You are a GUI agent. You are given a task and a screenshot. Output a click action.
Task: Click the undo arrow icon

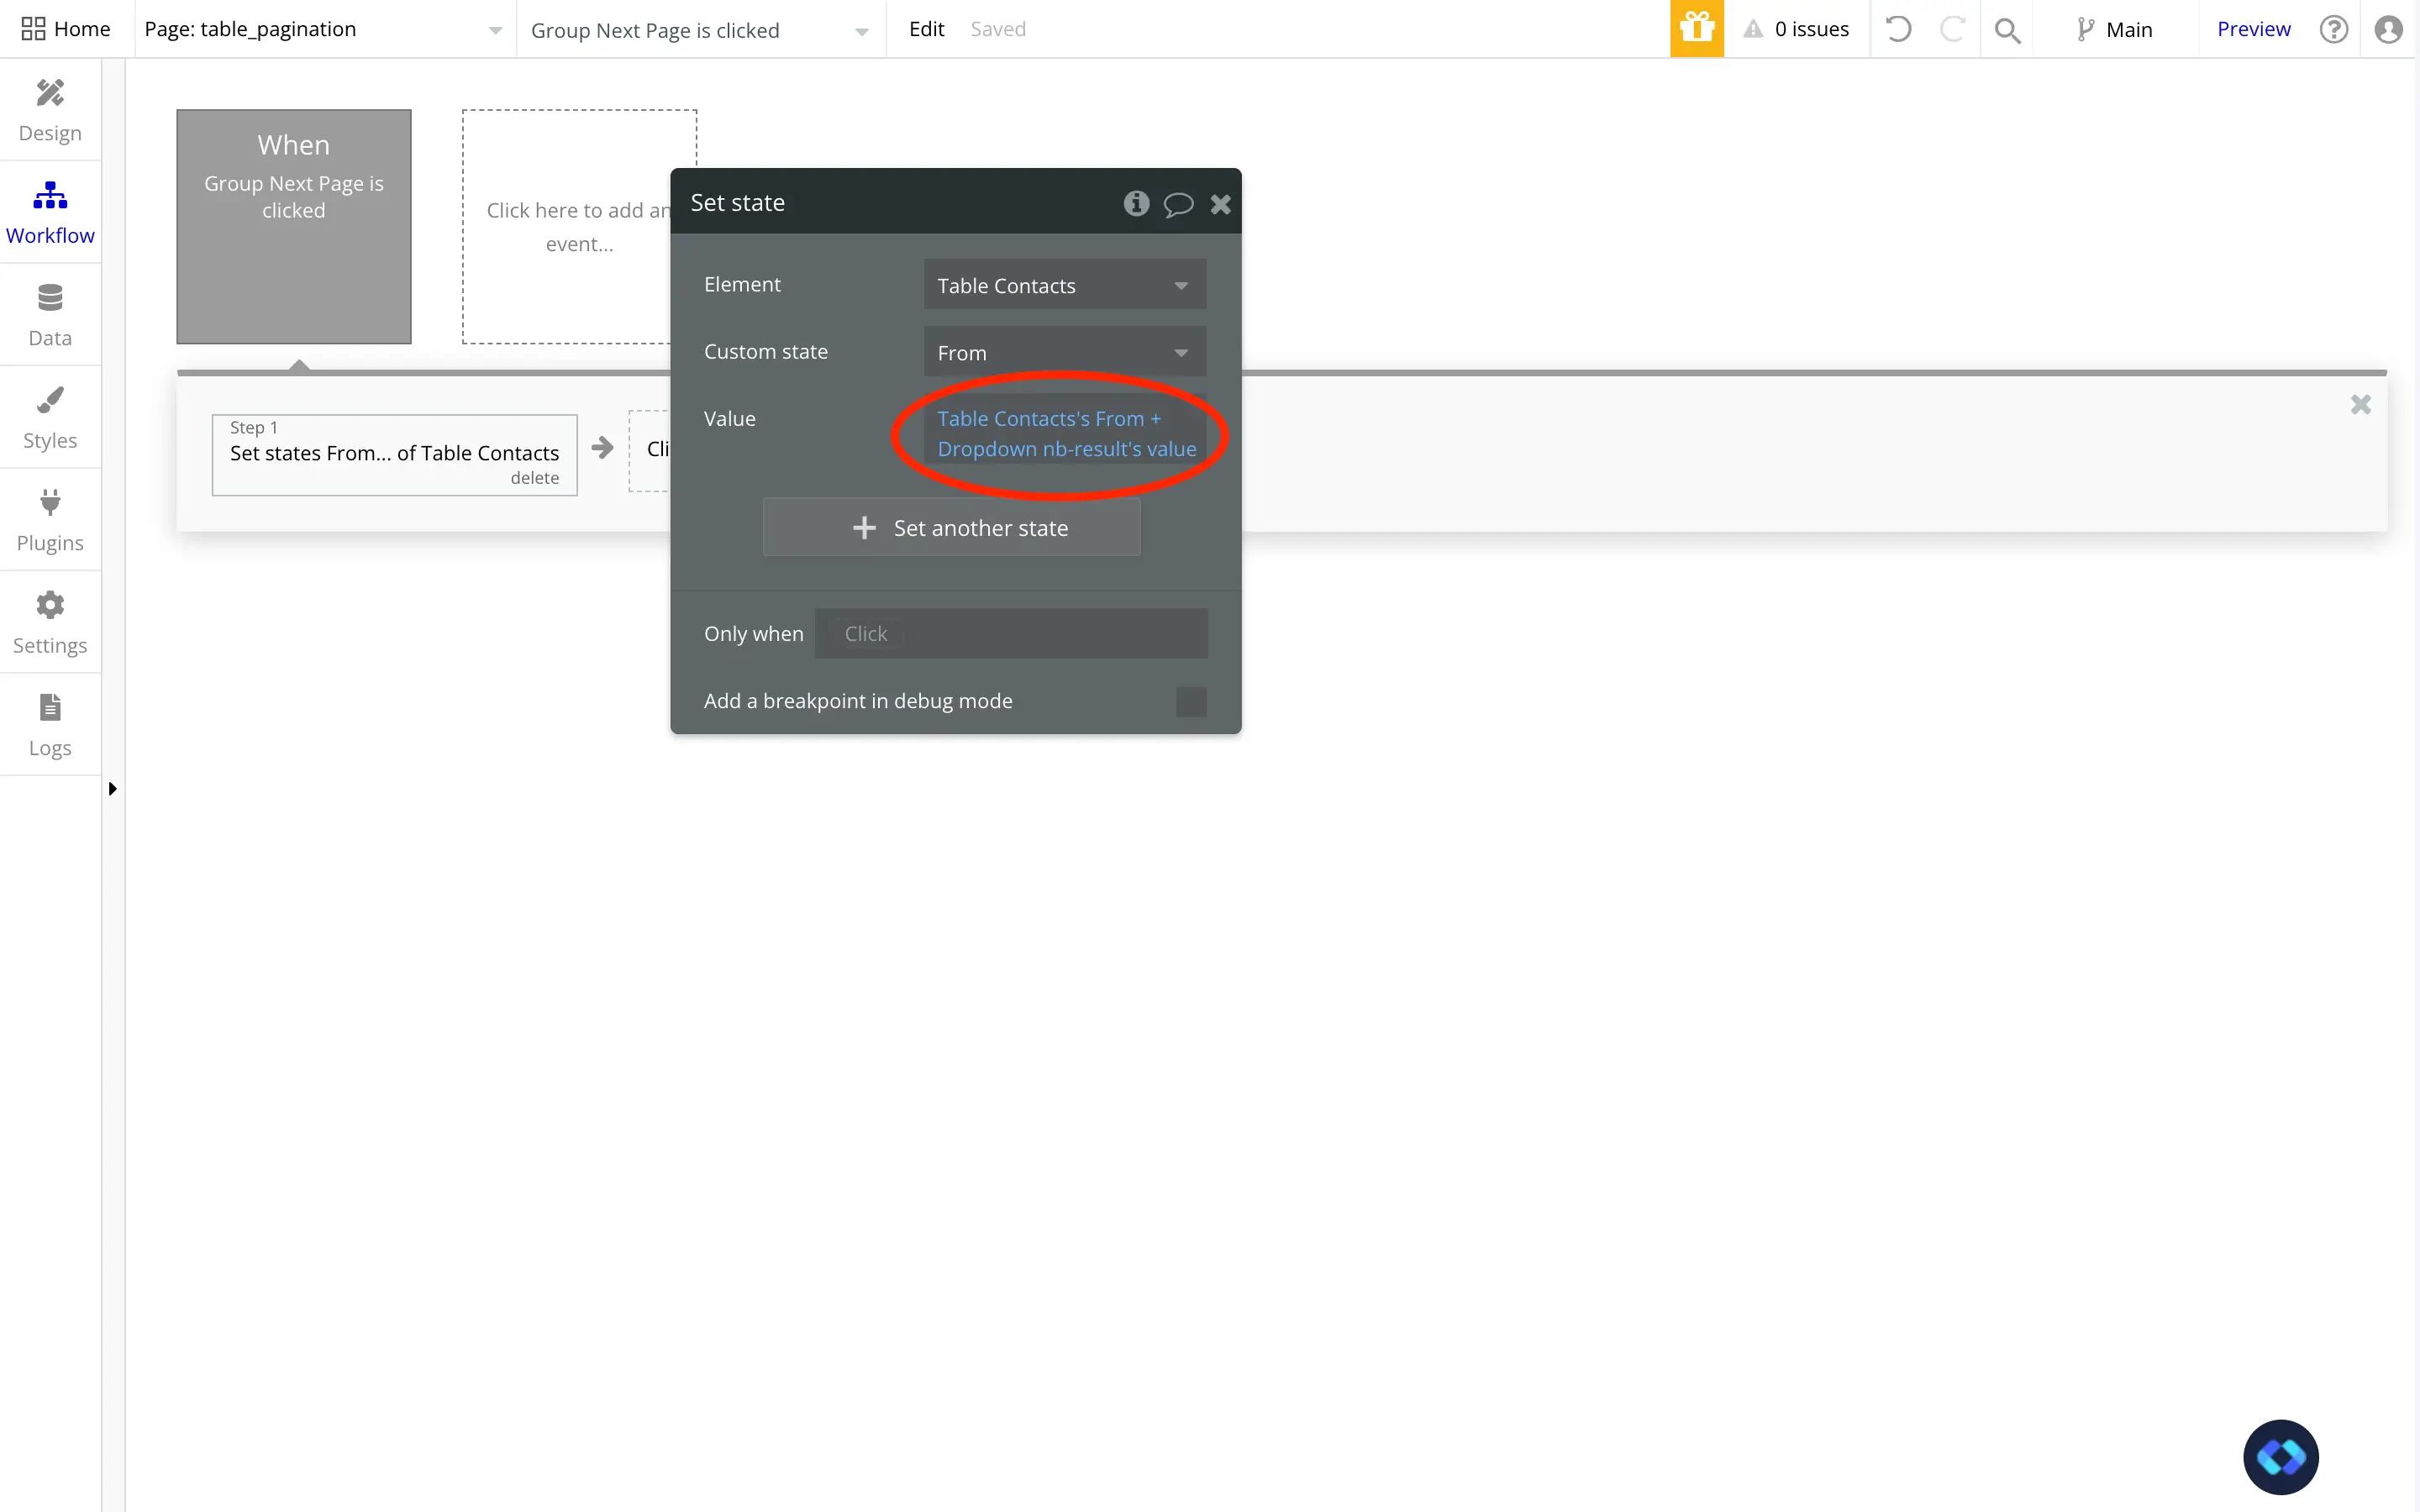1898,29
